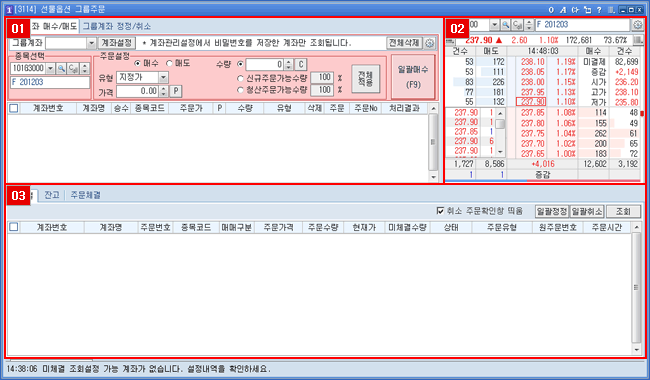Click the 계좌설정 button
Image resolution: width=650 pixels, height=380 pixels.
117,43
